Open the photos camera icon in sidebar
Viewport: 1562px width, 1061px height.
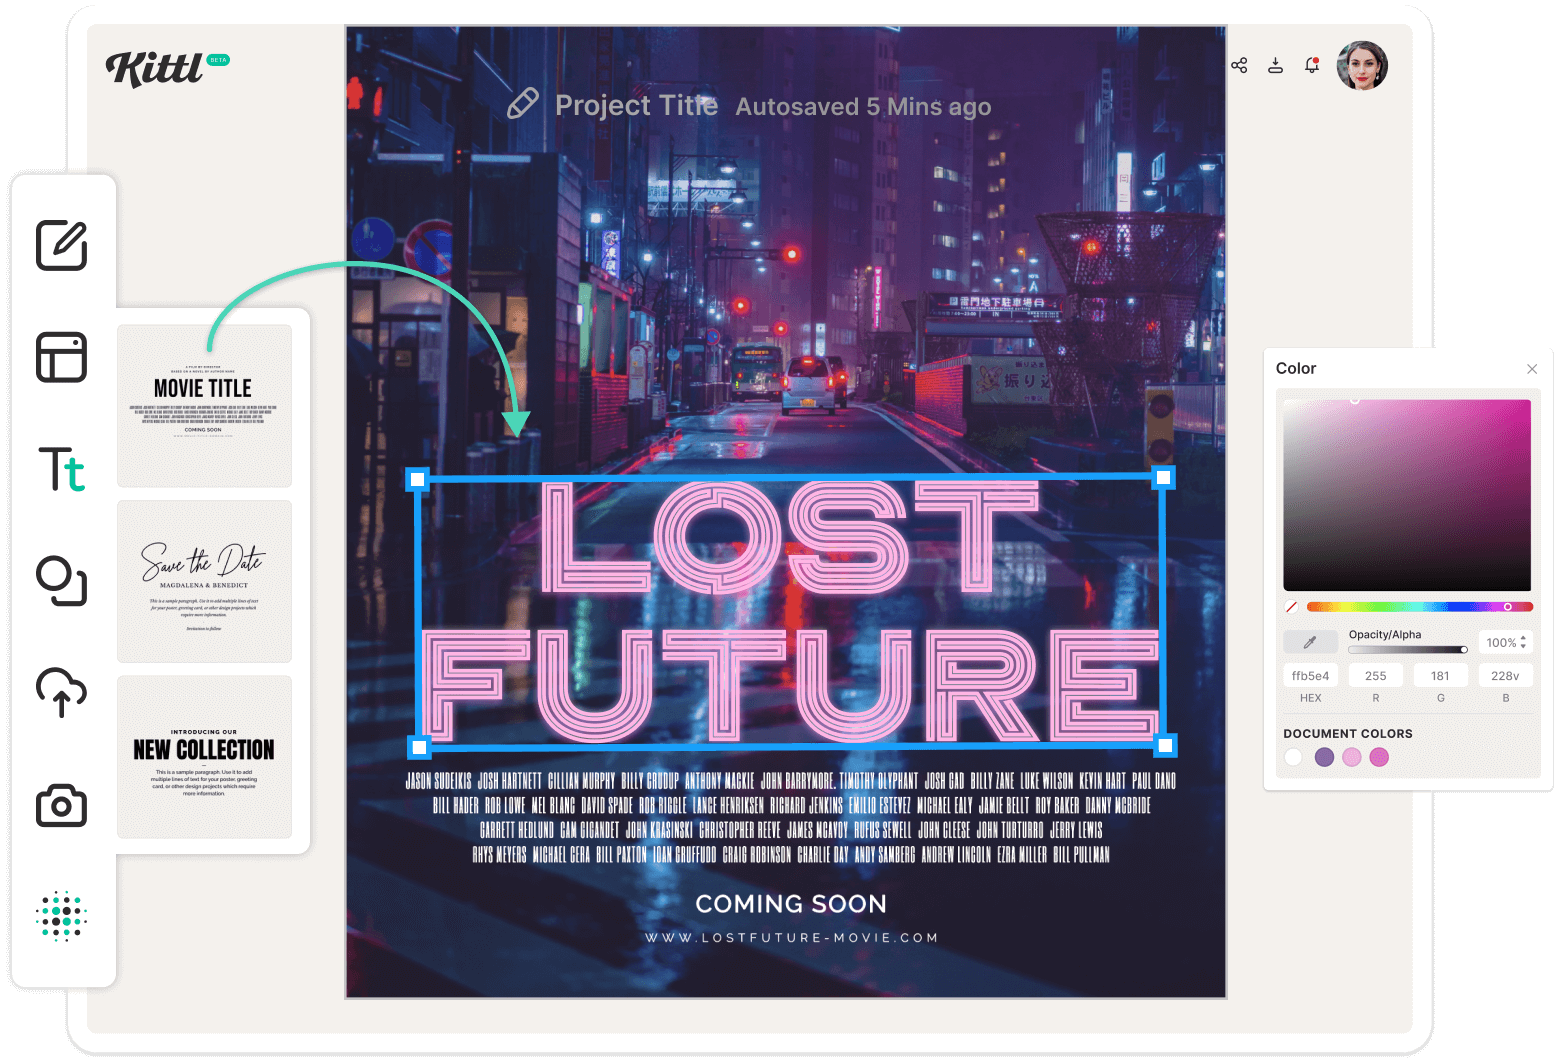[x=62, y=805]
